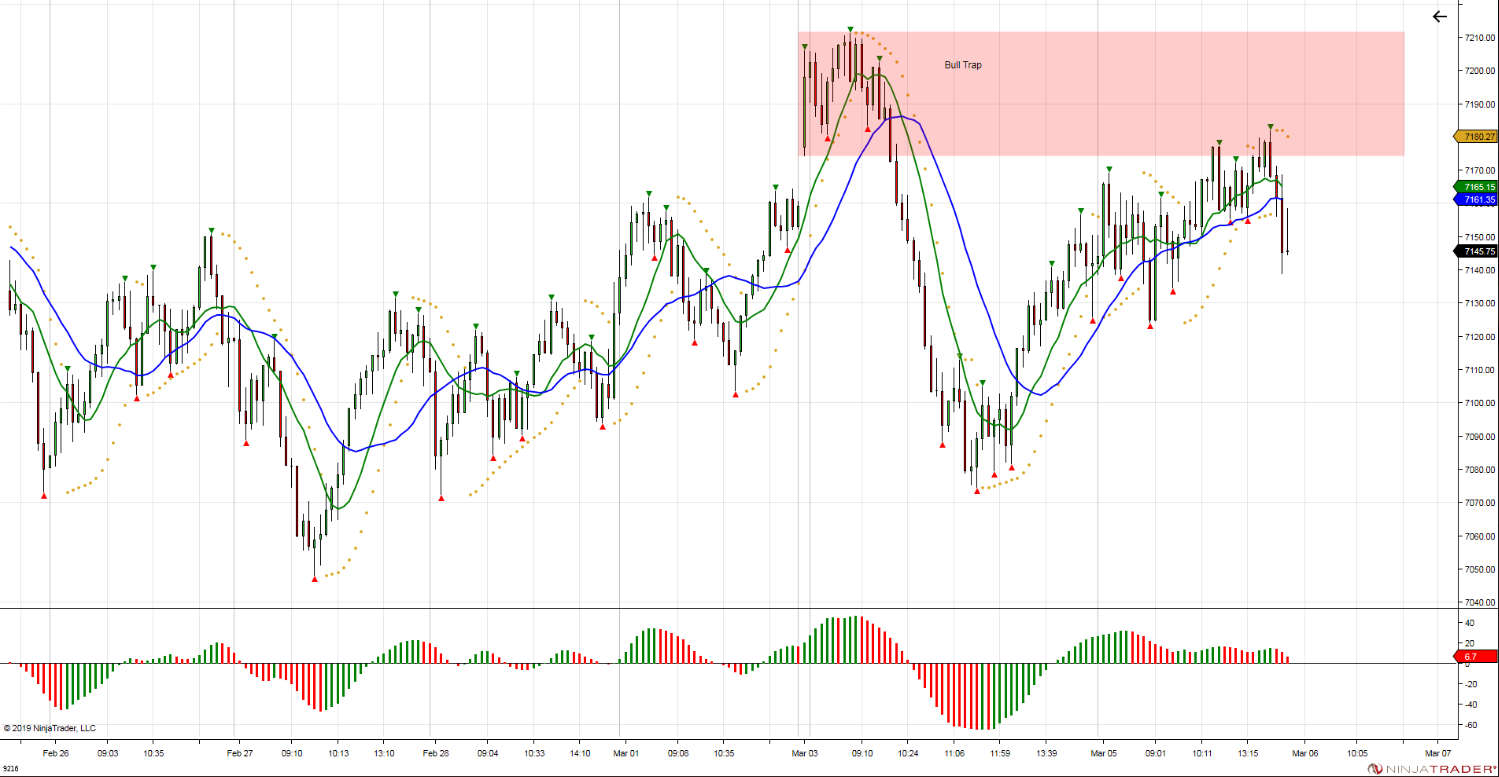Select the green 7165.15 price marker

tap(1476, 187)
